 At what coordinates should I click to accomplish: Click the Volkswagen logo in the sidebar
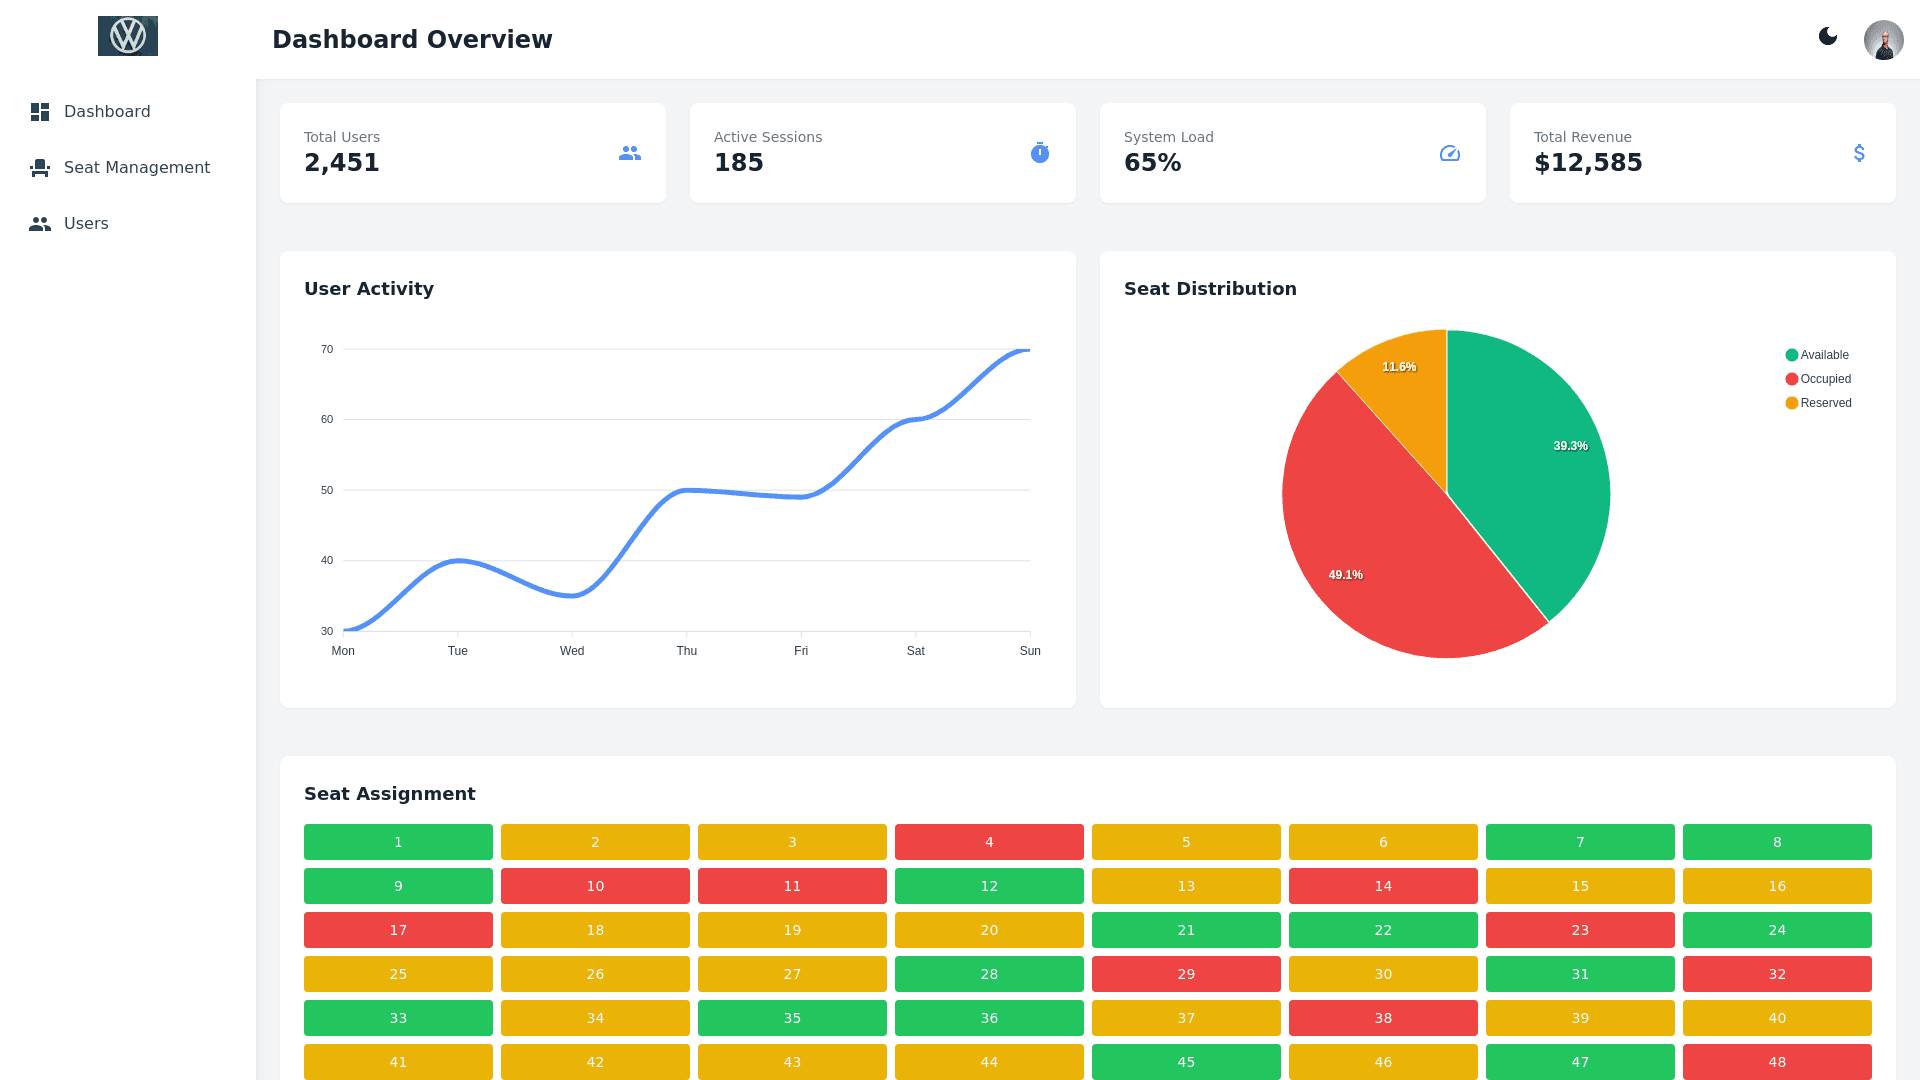(x=128, y=36)
